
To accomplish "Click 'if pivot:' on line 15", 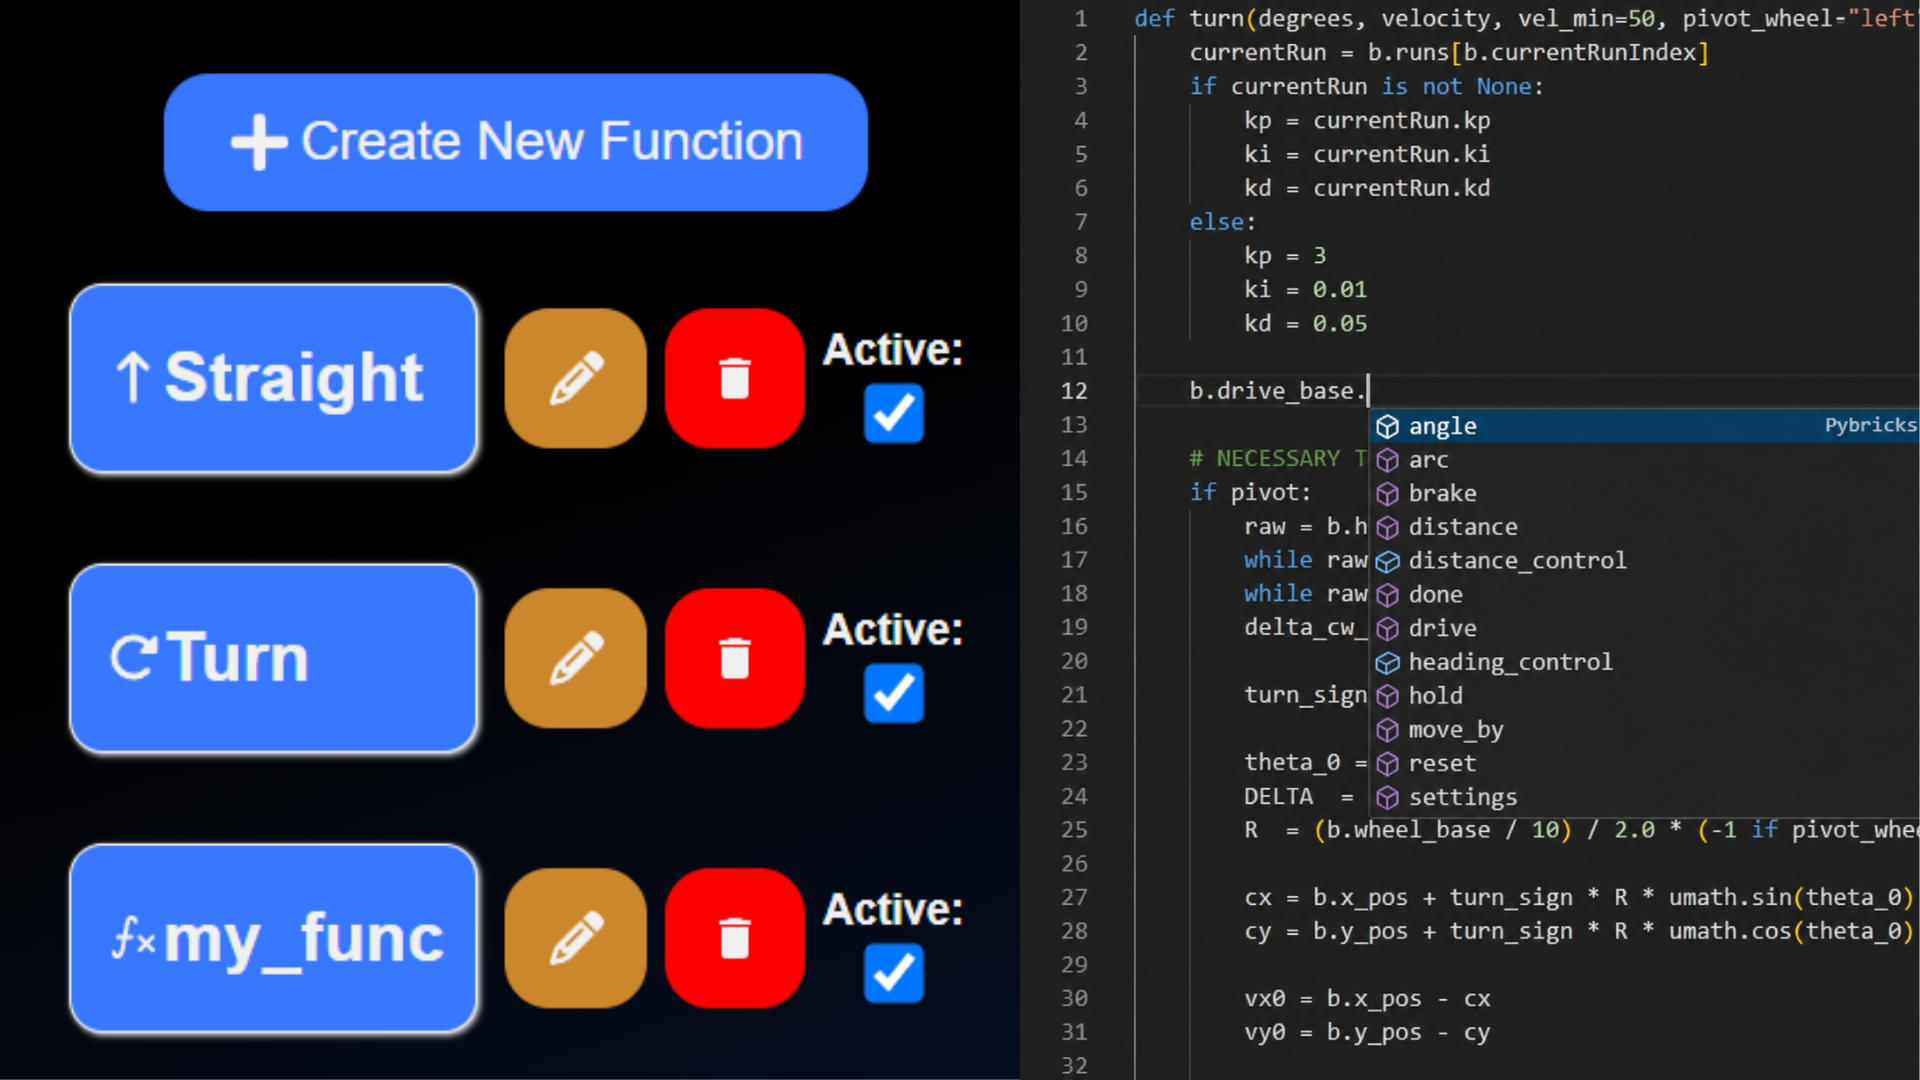I will pos(1249,493).
